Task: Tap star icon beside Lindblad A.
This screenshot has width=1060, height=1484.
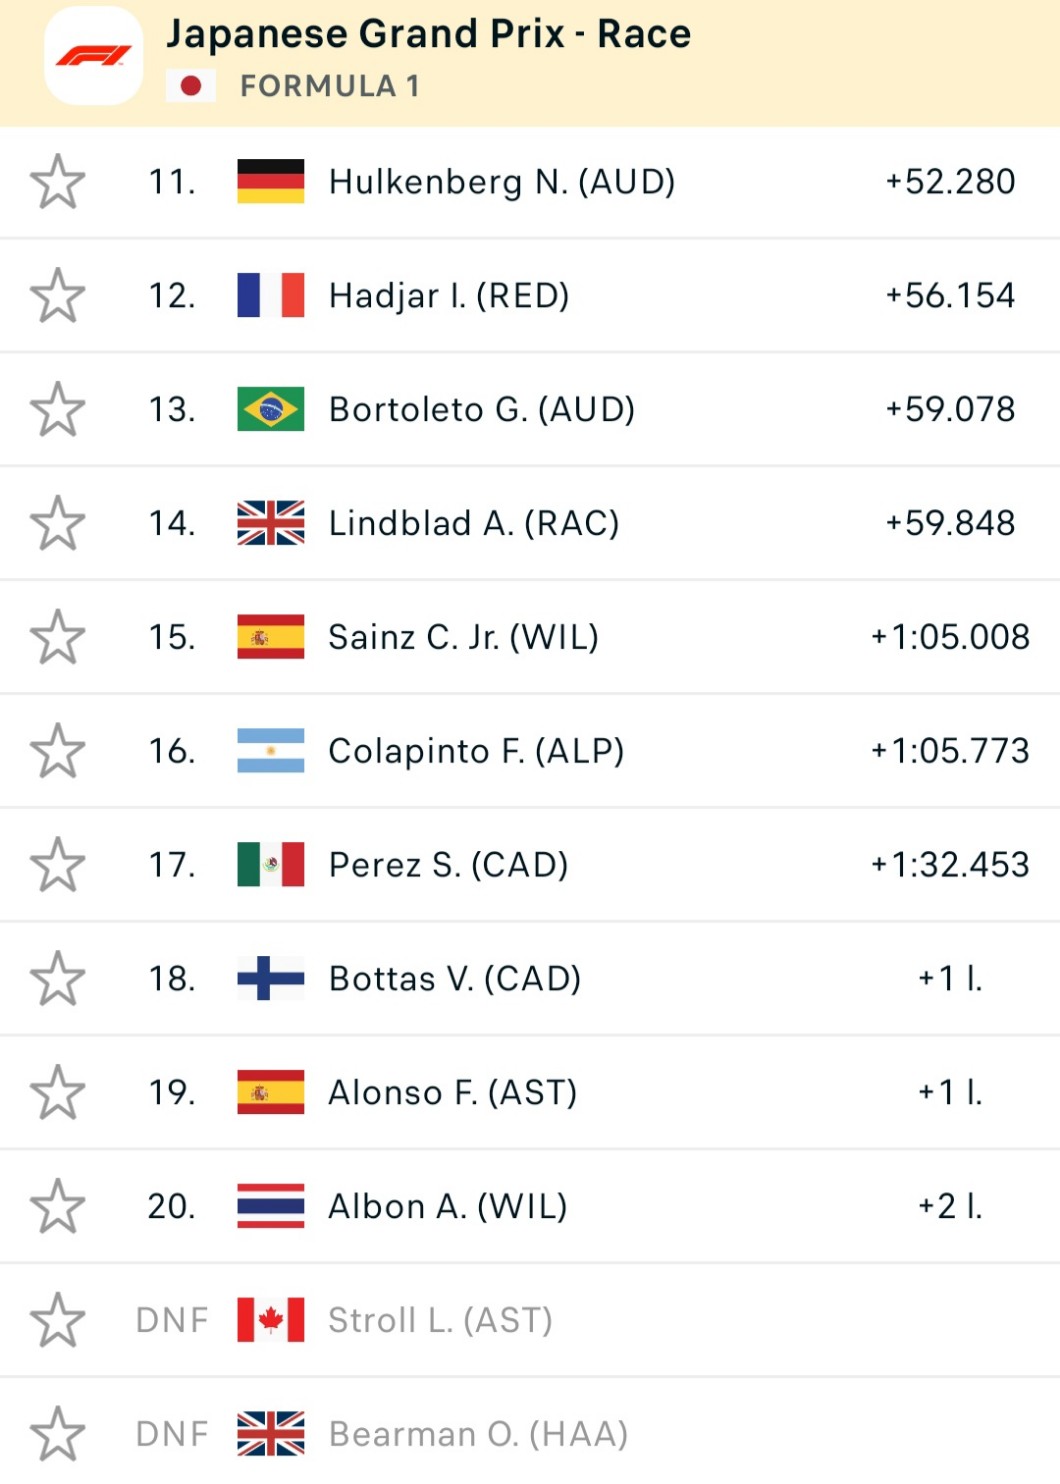Action: [x=57, y=524]
